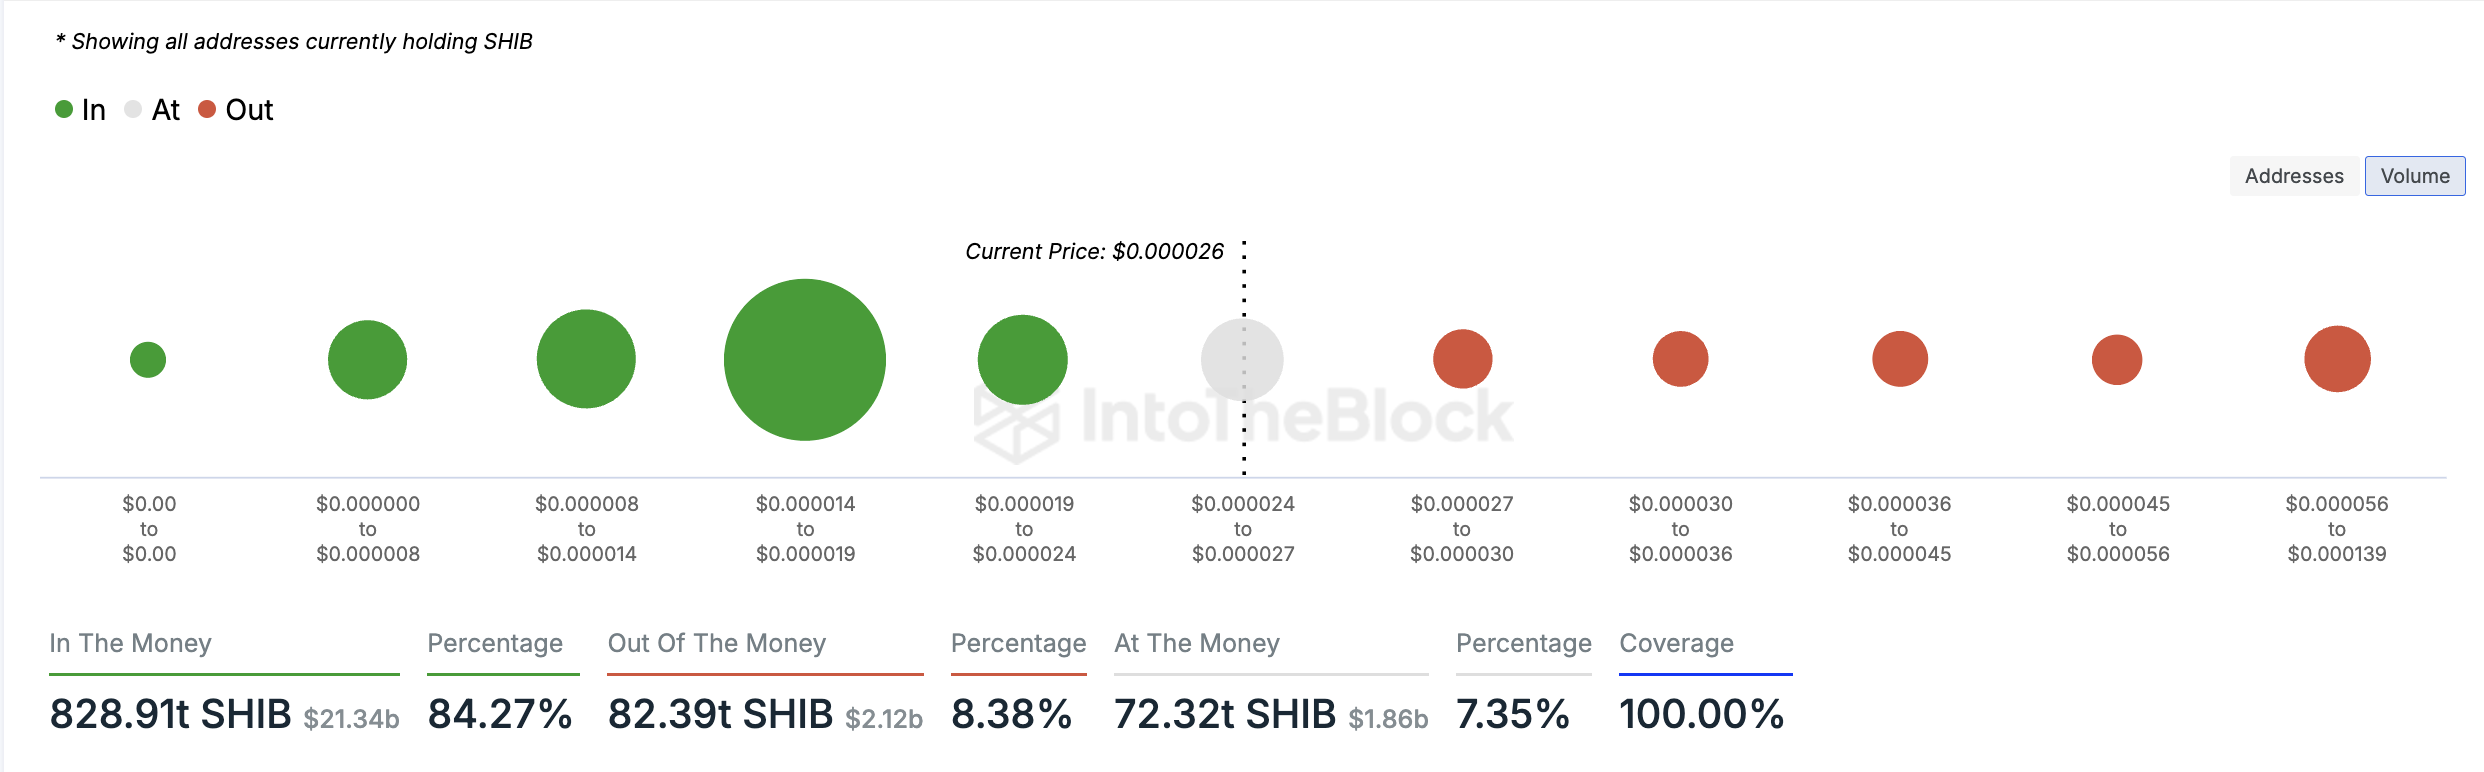
Task: Switch to the Addresses view
Action: (2294, 176)
